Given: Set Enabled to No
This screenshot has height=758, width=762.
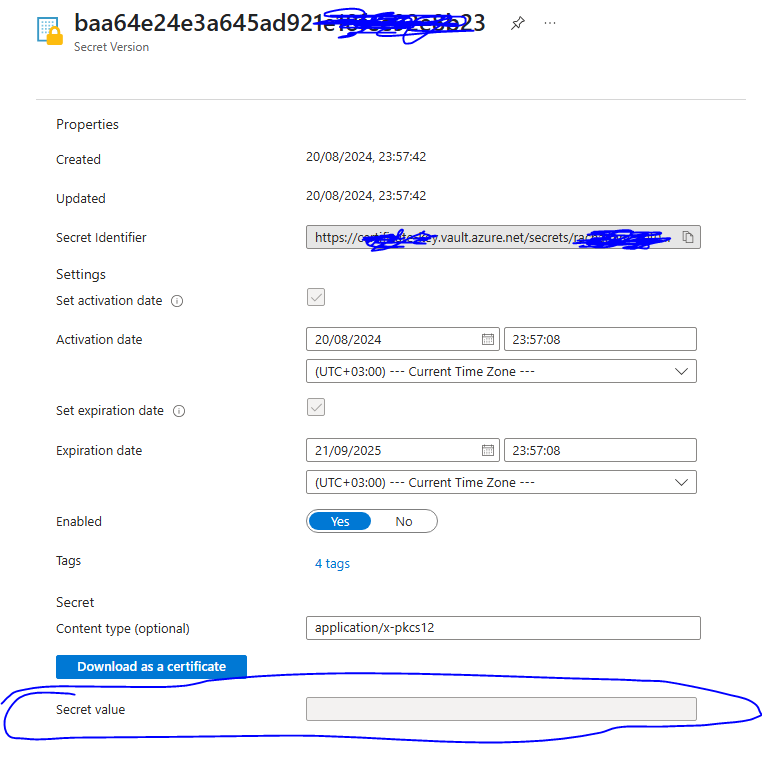Looking at the screenshot, I should (404, 521).
